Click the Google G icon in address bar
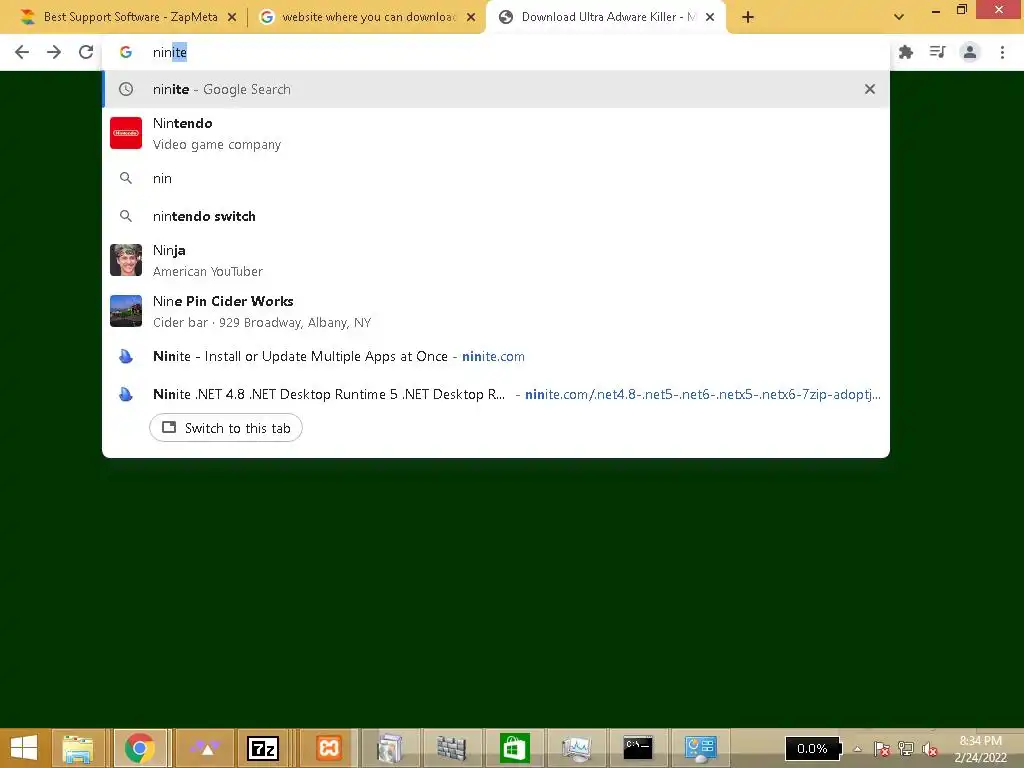Viewport: 1024px width, 768px height. click(126, 52)
